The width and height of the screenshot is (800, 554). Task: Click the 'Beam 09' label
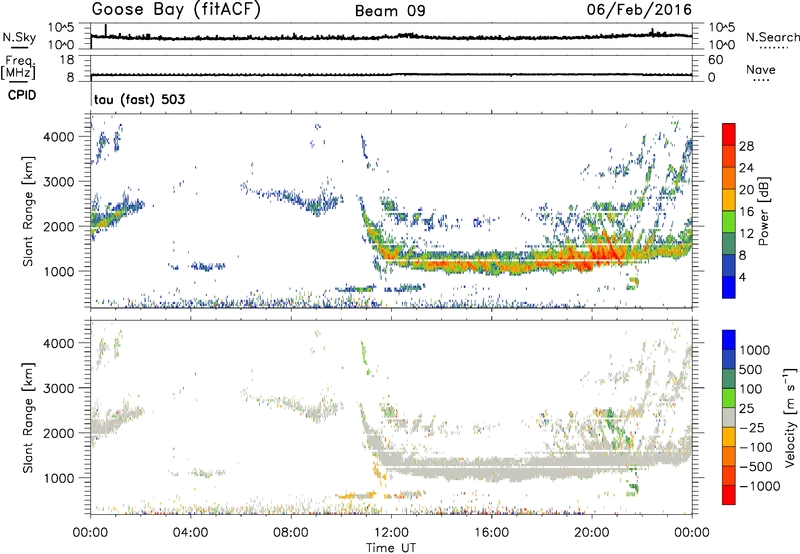coord(390,11)
